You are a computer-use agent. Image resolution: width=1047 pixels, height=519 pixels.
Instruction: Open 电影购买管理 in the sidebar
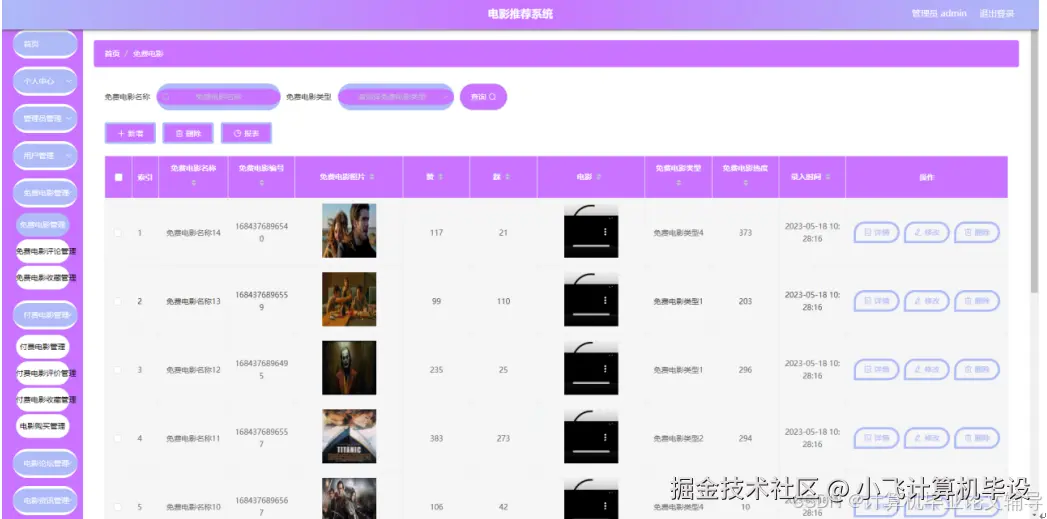(x=43, y=426)
